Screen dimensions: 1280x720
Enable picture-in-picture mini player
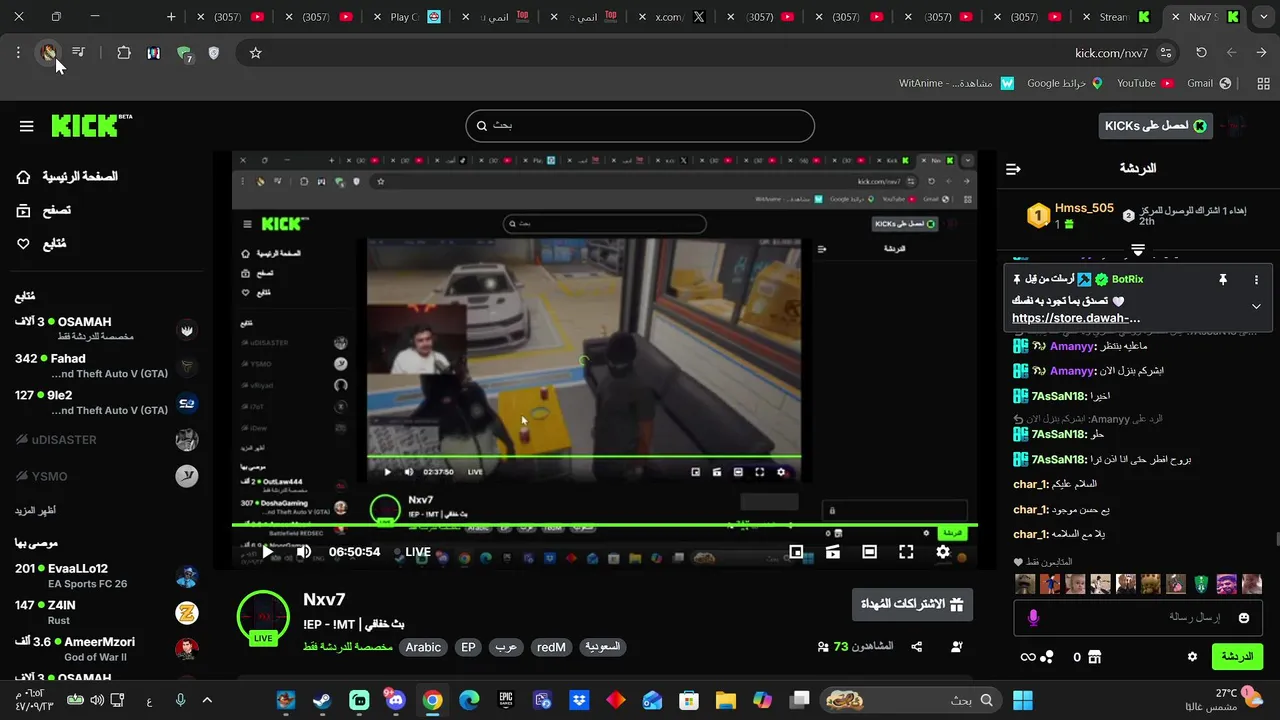pyautogui.click(x=796, y=551)
